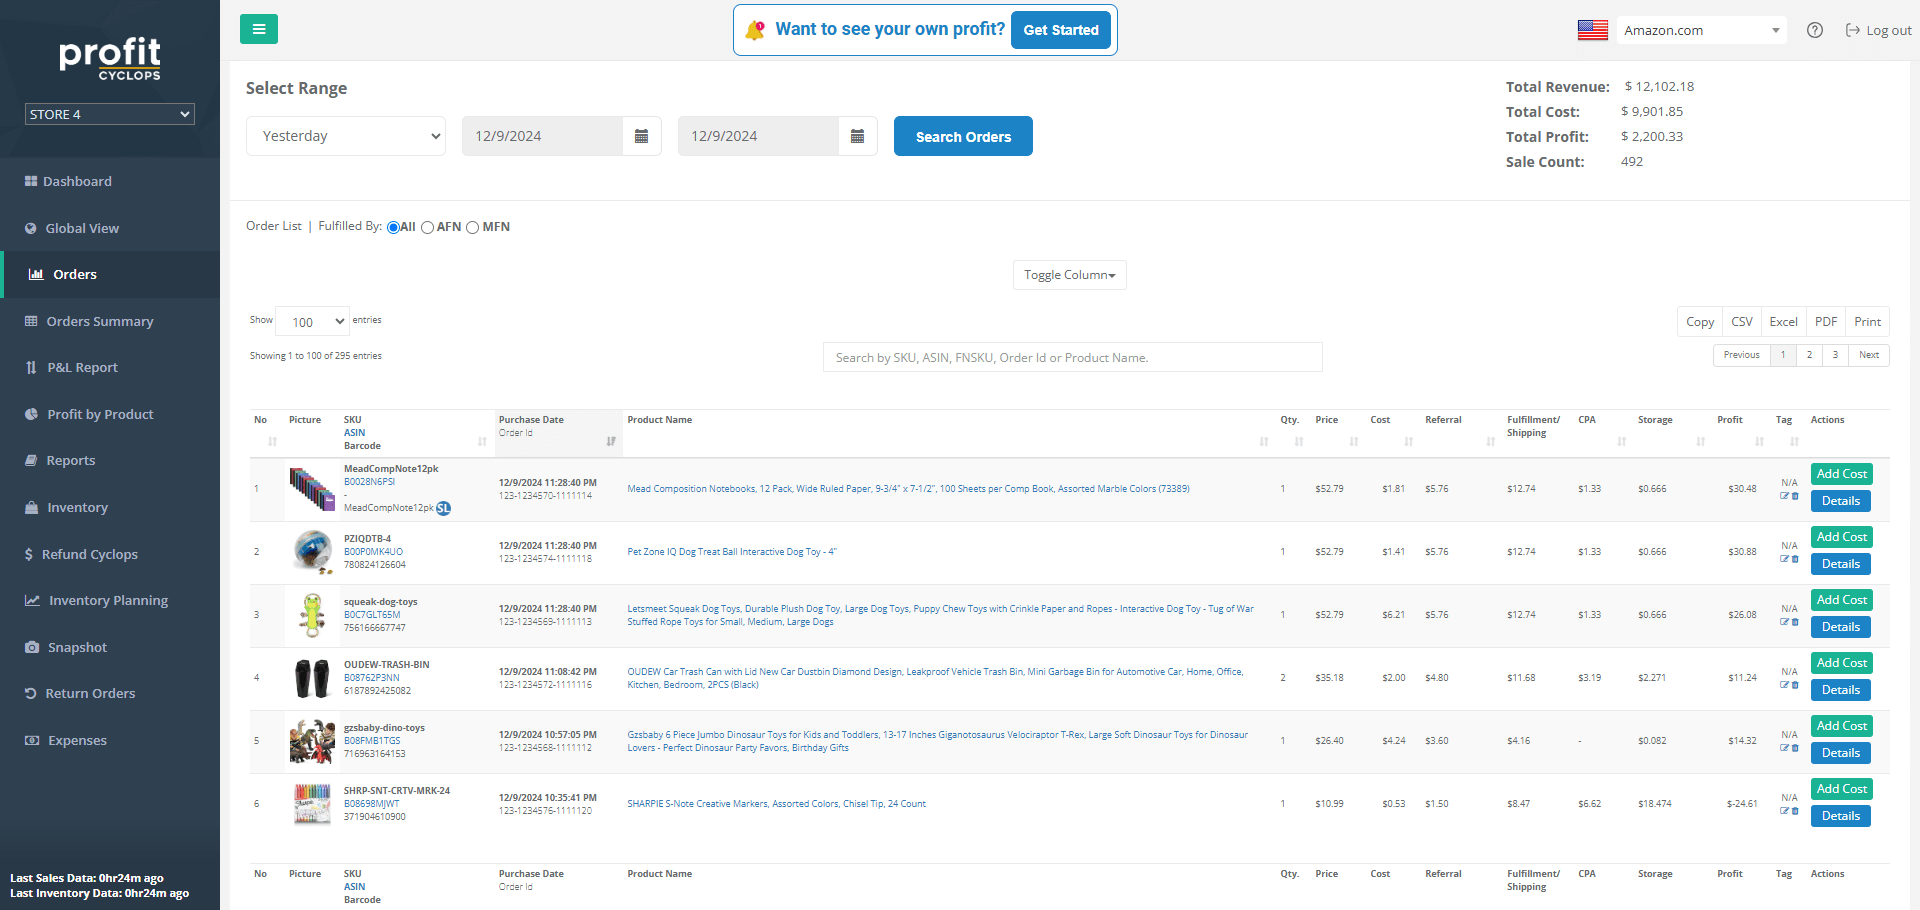Click the search by SKU, ASIN field

coord(1072,357)
